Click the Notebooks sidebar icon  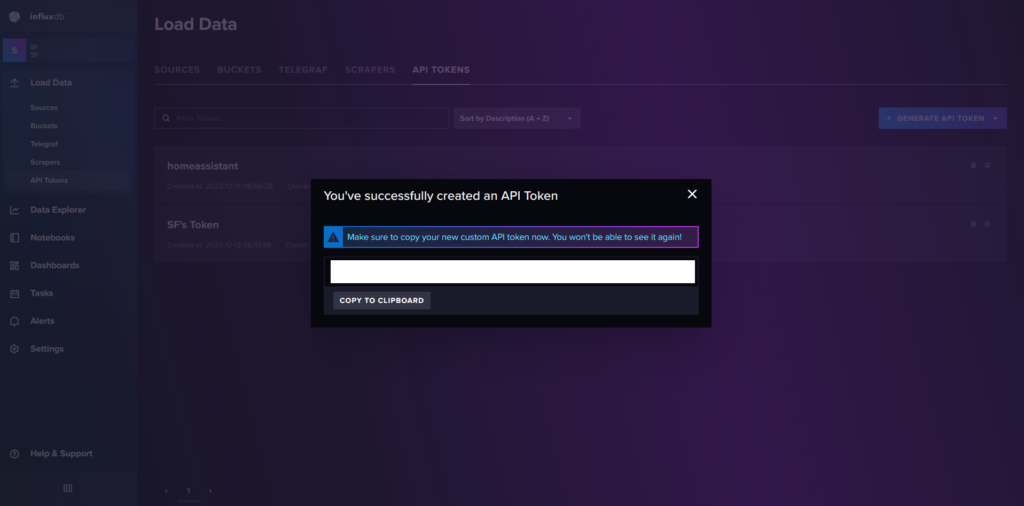click(x=14, y=238)
